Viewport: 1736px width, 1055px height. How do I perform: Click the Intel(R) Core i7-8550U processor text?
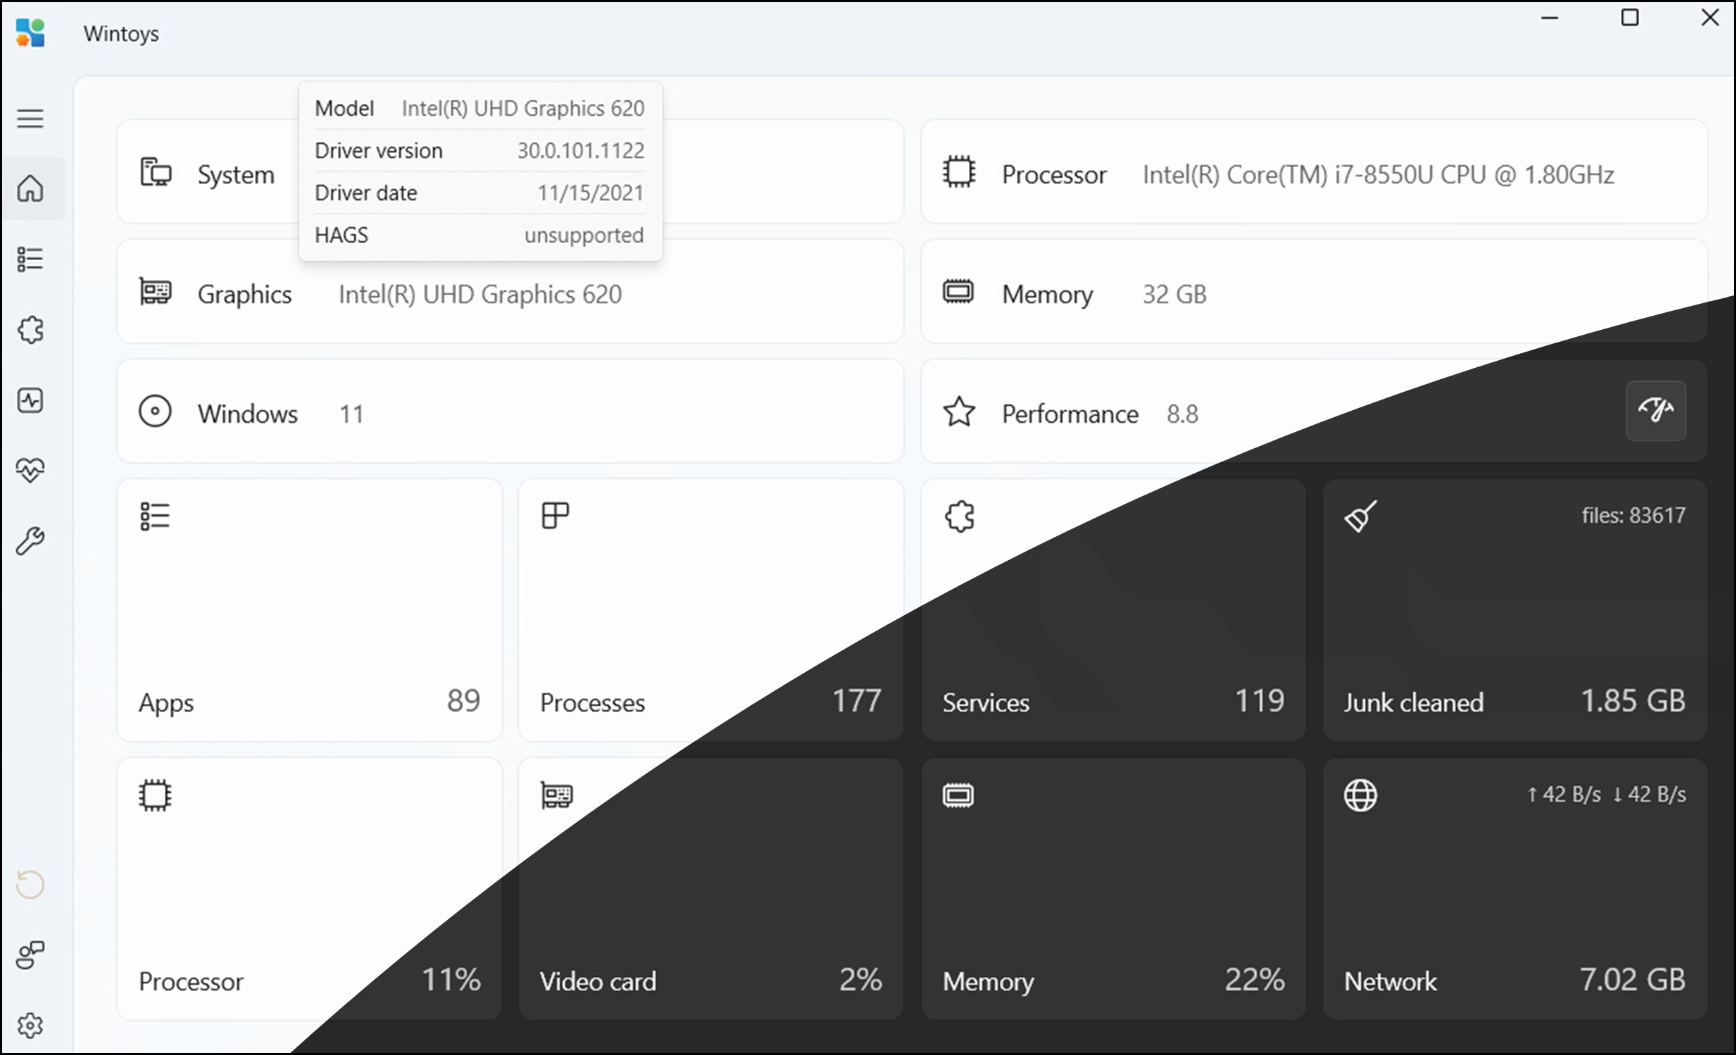point(1378,174)
